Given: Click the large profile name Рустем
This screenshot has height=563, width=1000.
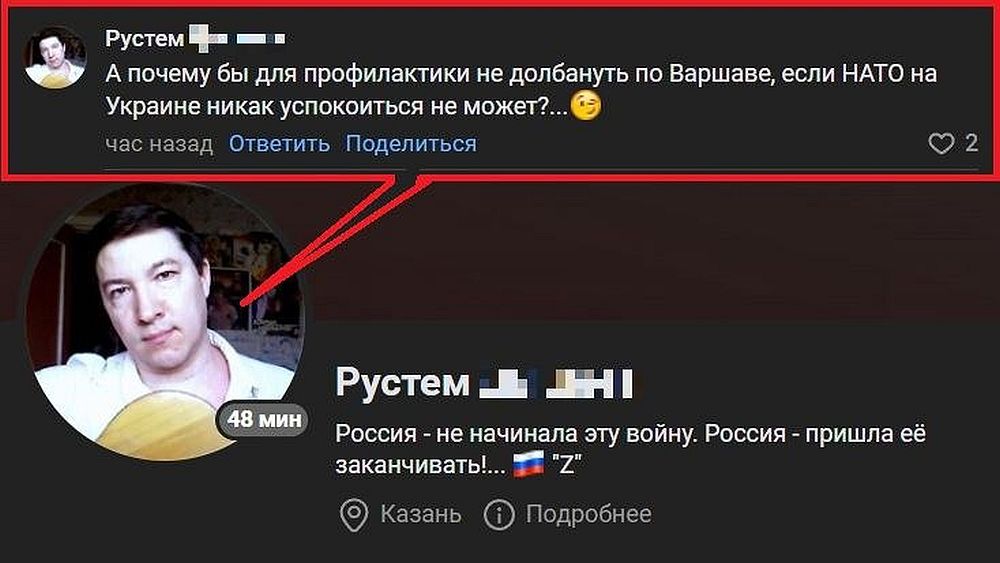Looking at the screenshot, I should [x=402, y=383].
